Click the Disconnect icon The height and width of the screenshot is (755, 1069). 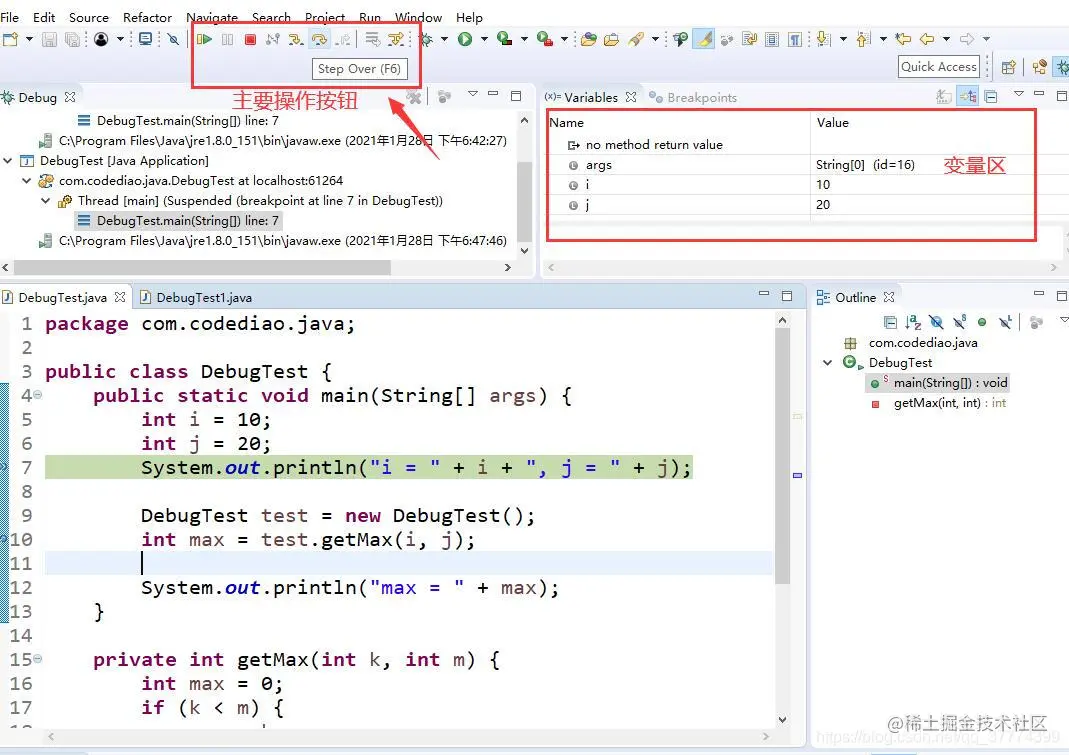pyautogui.click(x=273, y=40)
